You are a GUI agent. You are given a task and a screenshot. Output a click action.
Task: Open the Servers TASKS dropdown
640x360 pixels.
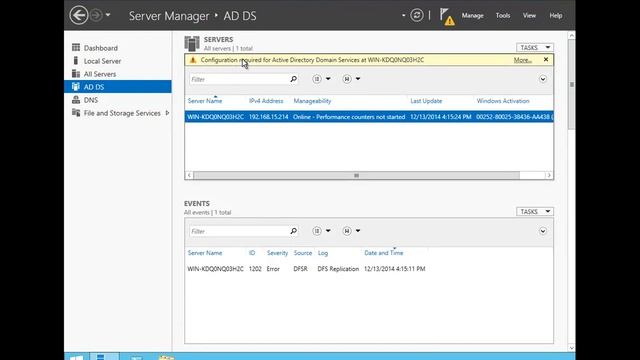[x=535, y=48]
